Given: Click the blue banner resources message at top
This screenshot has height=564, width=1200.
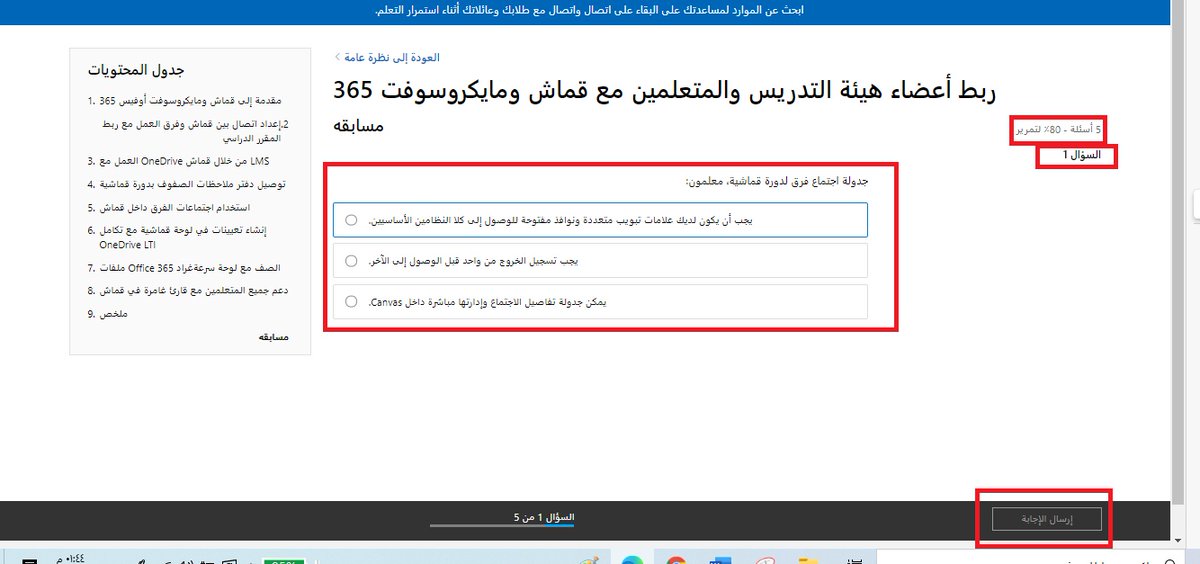Looking at the screenshot, I should pyautogui.click(x=590, y=11).
